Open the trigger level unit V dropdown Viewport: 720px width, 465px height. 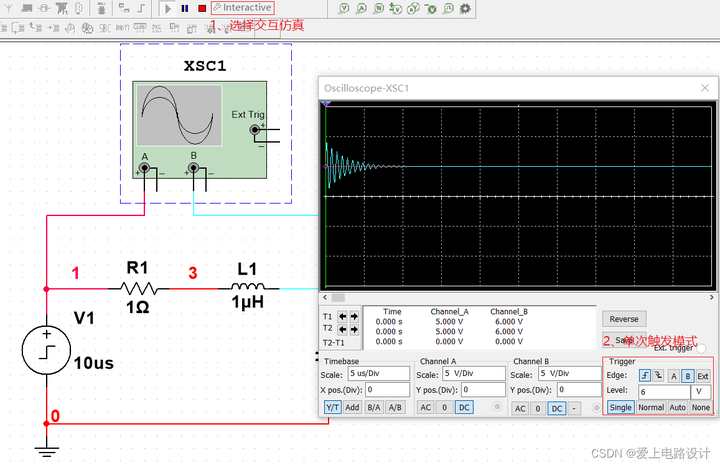[x=701, y=391]
